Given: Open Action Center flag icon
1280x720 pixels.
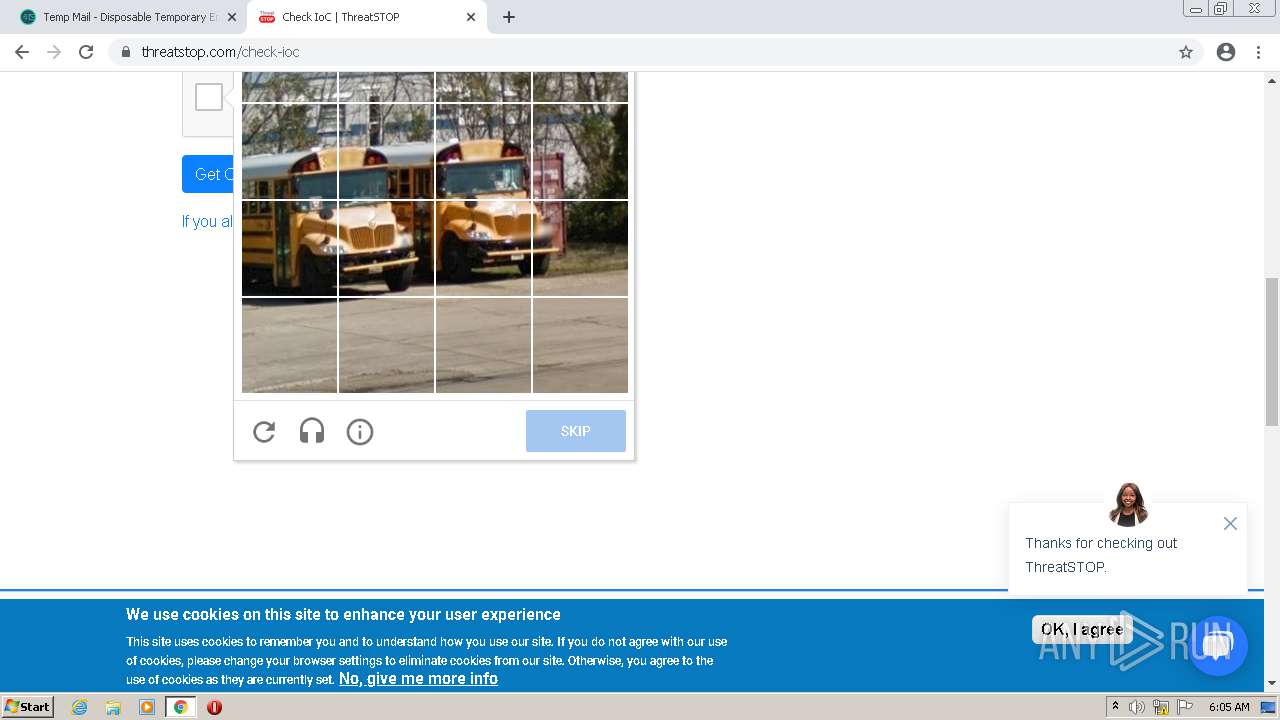Looking at the screenshot, I should tap(1185, 707).
